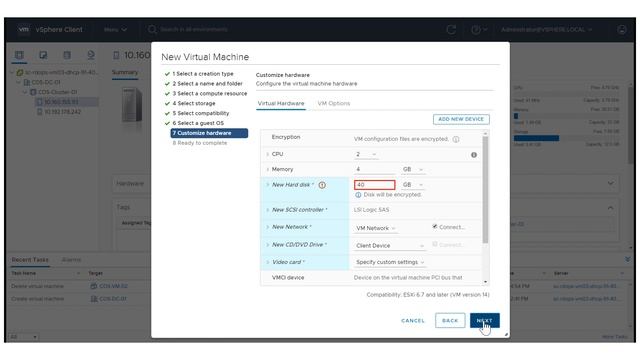Open Hosts and Clusters inventory icon
The width and height of the screenshot is (640, 360).
(x=19, y=55)
